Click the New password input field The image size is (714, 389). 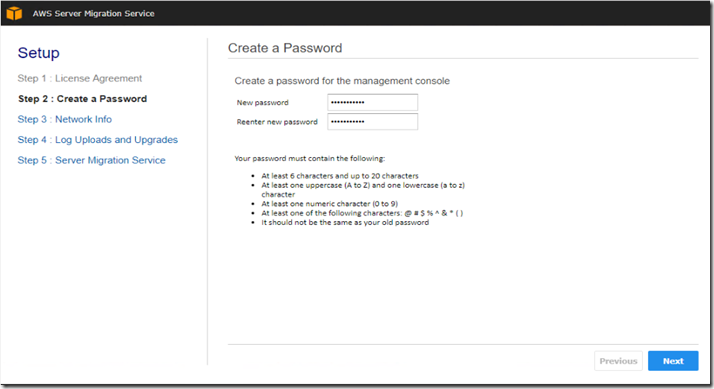click(x=372, y=102)
